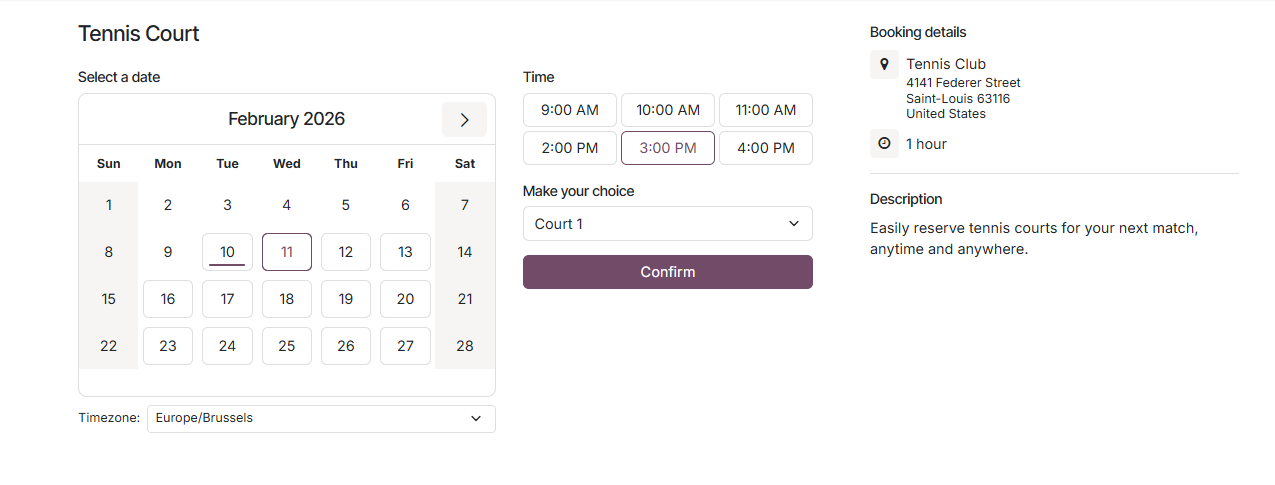The image size is (1275, 485).
Task: Go to next month in calendar
Action: coord(464,120)
